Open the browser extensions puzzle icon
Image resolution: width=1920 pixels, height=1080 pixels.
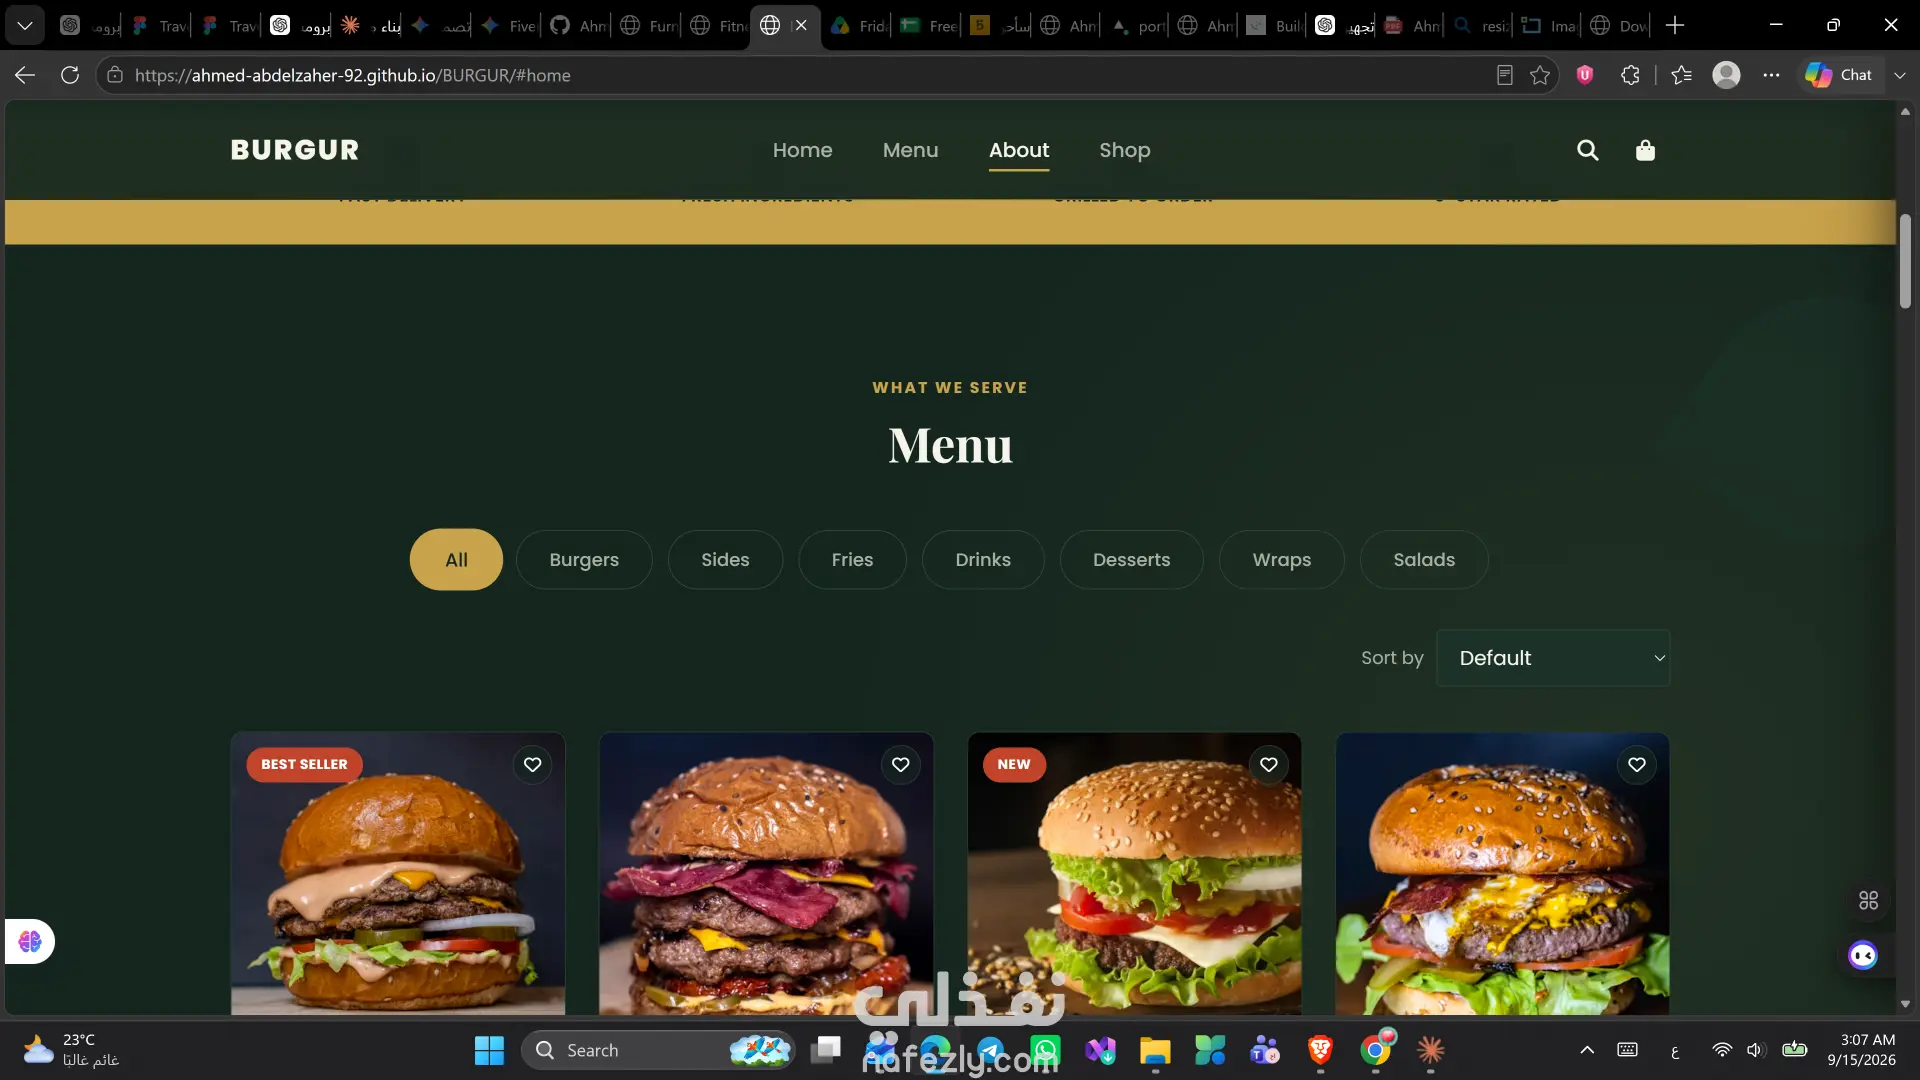1630,75
